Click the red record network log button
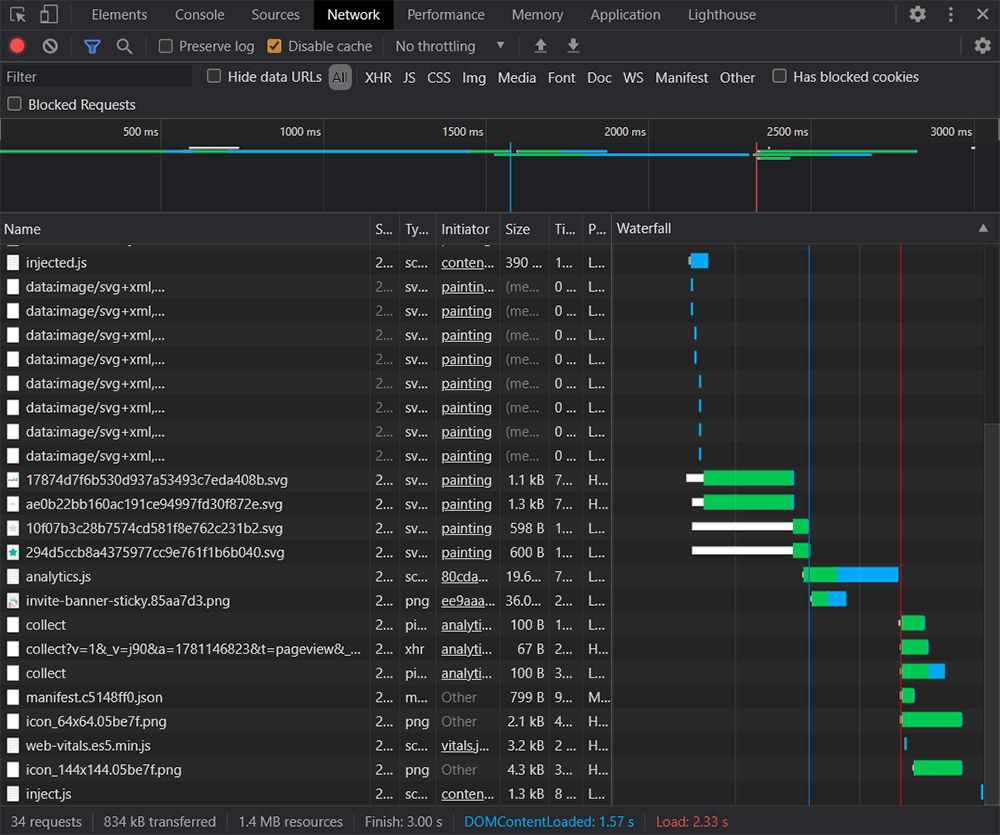Viewport: 1000px width, 835px height. (x=17, y=46)
